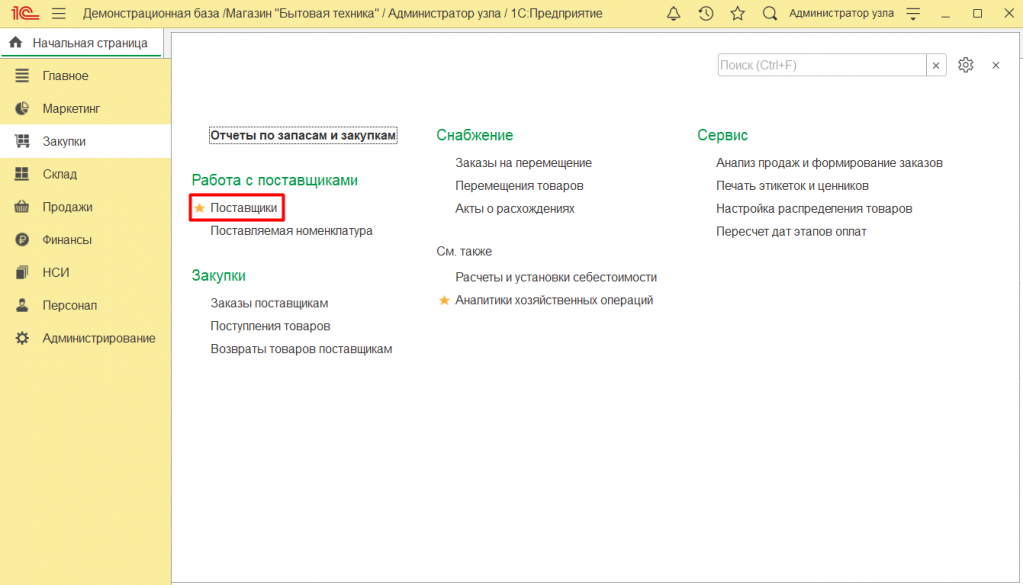Click Отчеты по запасам и закупкам
The height and width of the screenshot is (585, 1023).
[303, 135]
